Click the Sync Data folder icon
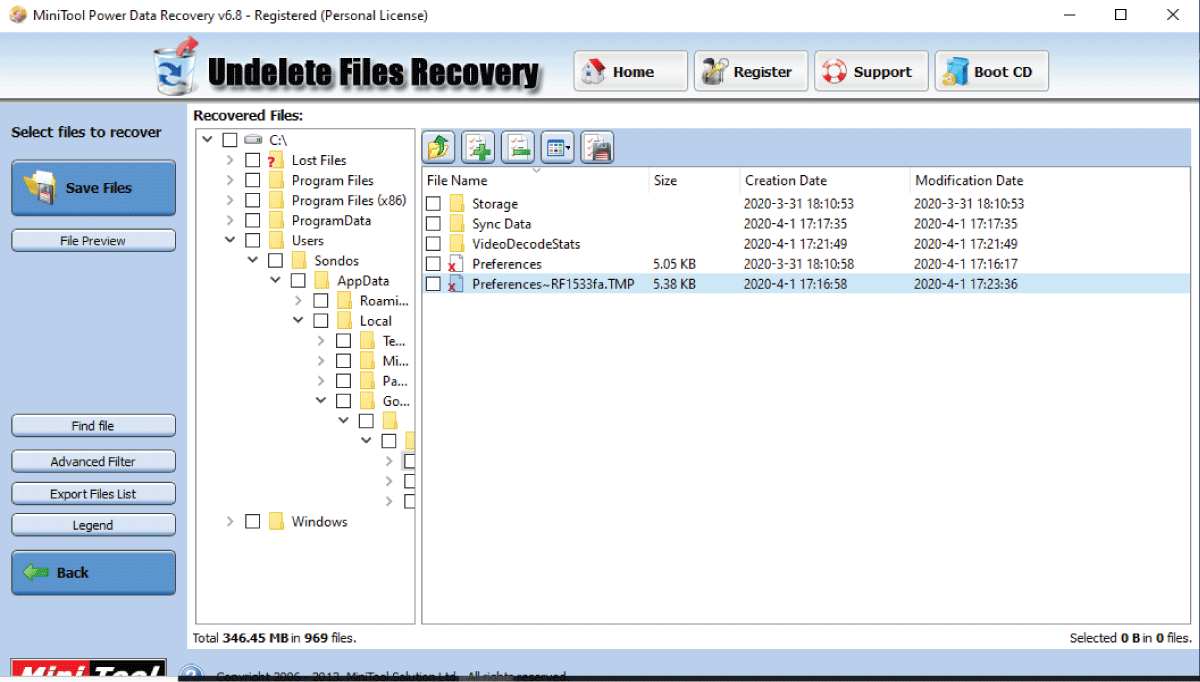This screenshot has height=682, width=1200. 457,224
